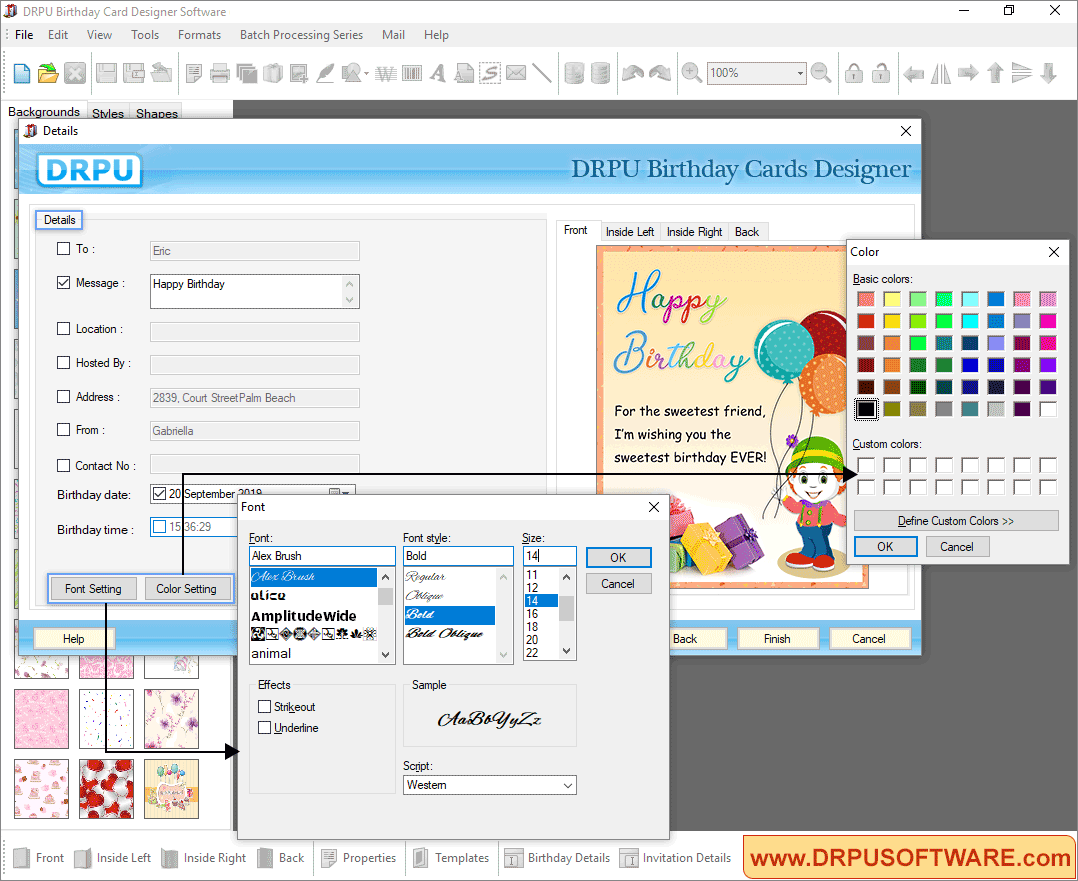Image resolution: width=1078 pixels, height=881 pixels.
Task: Select the red hearts background thumbnail
Action: (107, 789)
